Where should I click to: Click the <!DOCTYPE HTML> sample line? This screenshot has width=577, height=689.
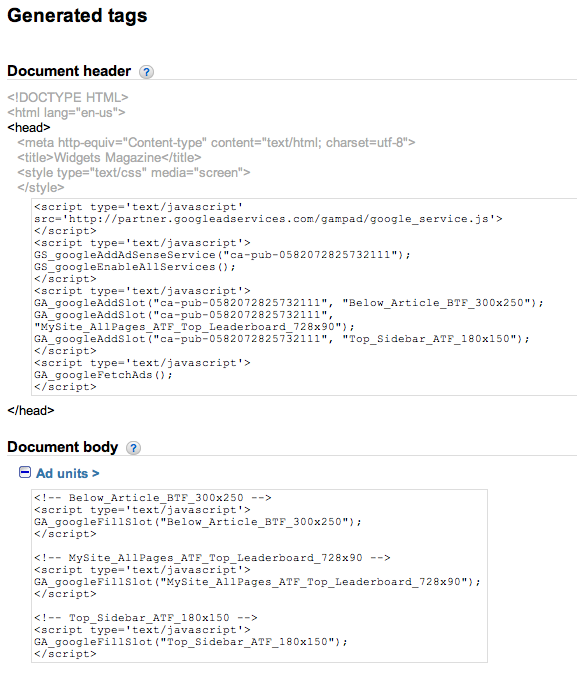tap(68, 97)
